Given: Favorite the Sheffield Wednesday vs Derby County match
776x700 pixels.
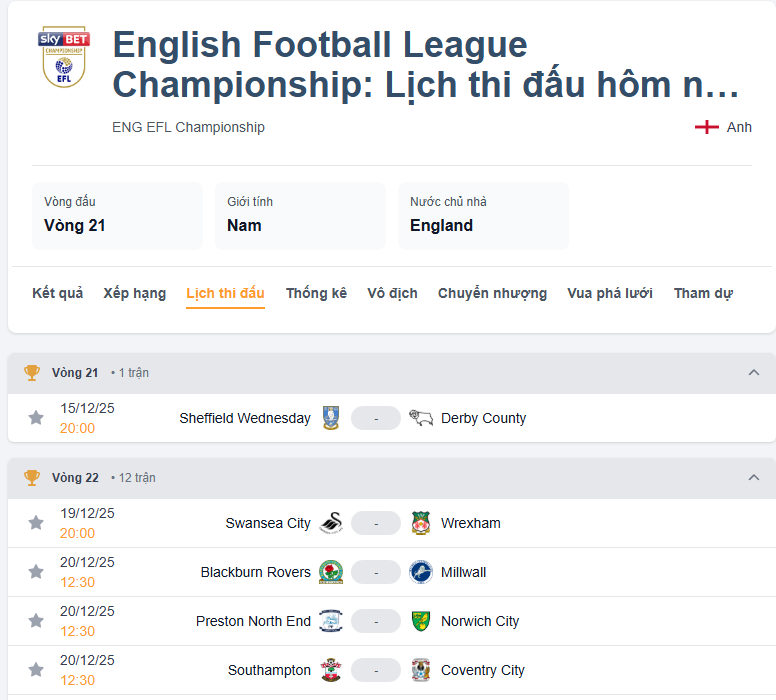Looking at the screenshot, I should pyautogui.click(x=36, y=418).
